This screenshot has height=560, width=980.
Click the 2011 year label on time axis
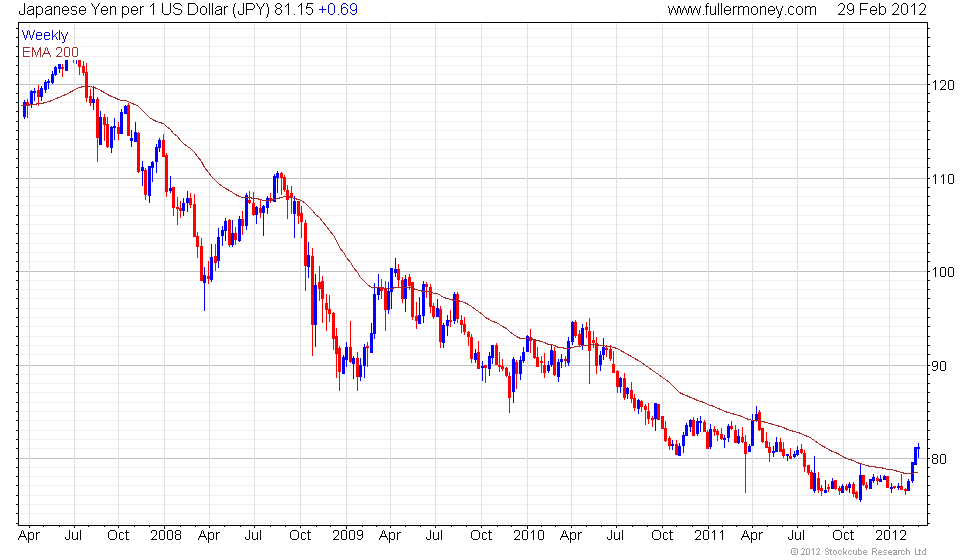tap(709, 536)
